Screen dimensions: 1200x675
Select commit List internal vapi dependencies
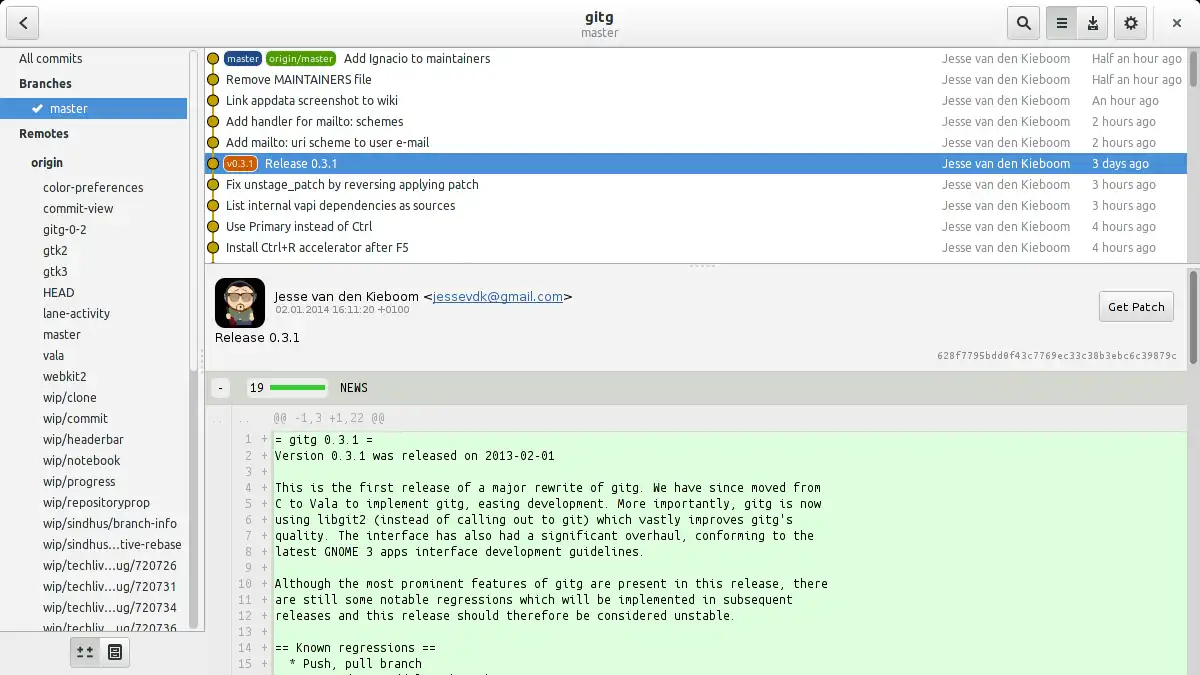(696, 205)
